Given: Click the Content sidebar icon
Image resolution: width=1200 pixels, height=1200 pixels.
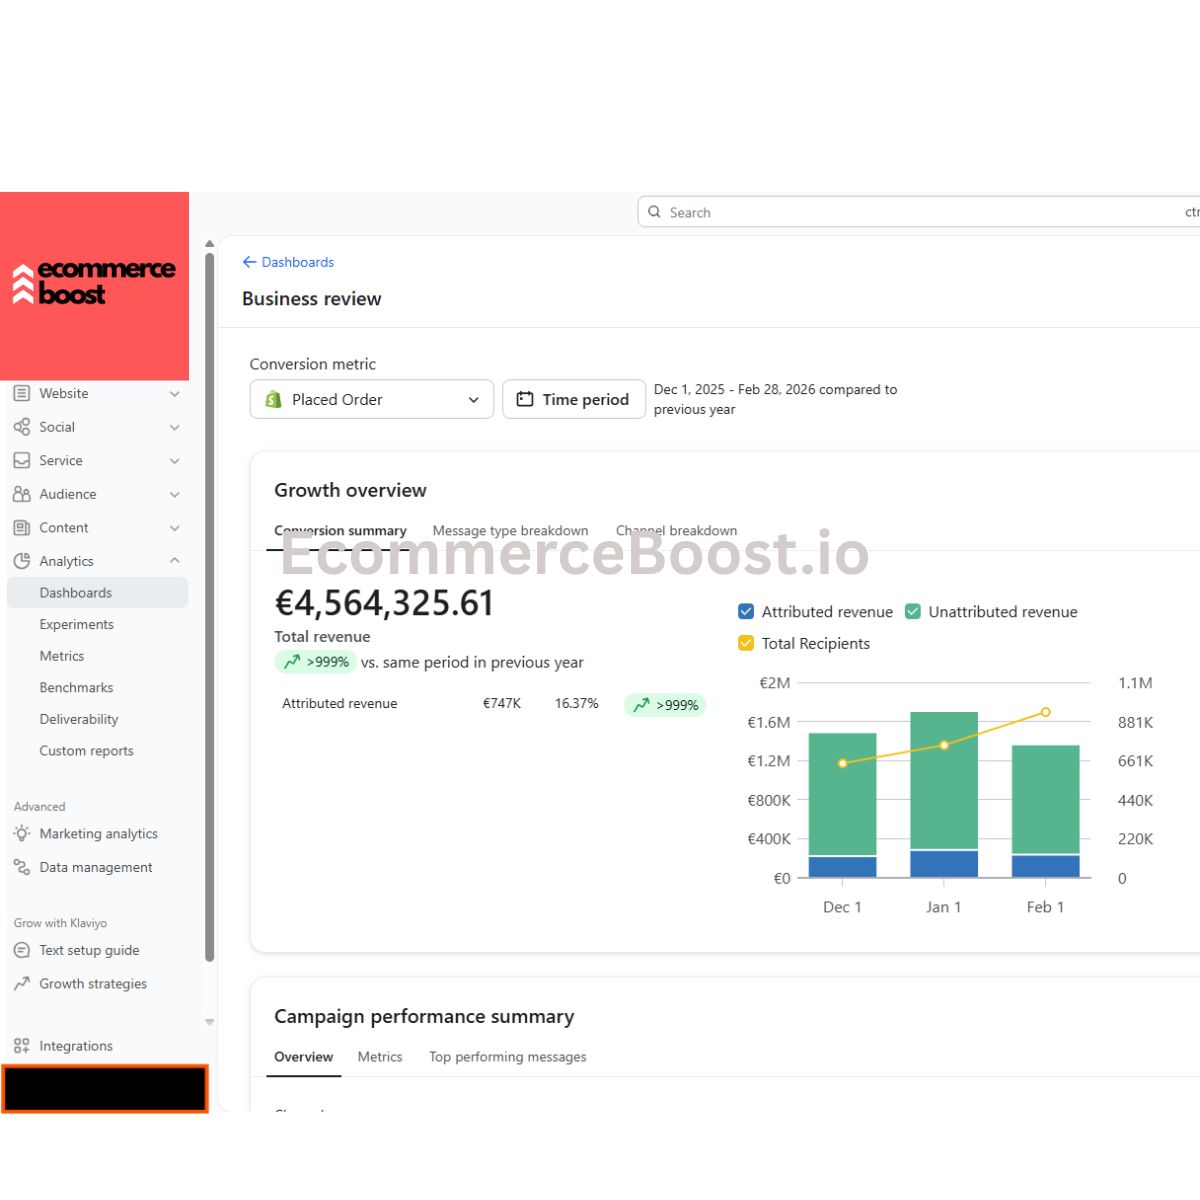Looking at the screenshot, I should click(x=22, y=528).
